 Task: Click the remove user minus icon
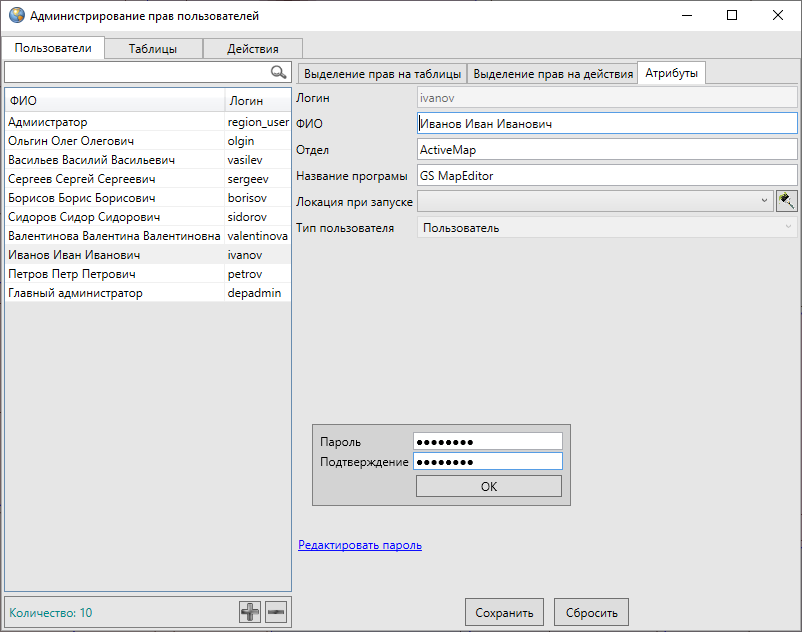pyautogui.click(x=276, y=612)
